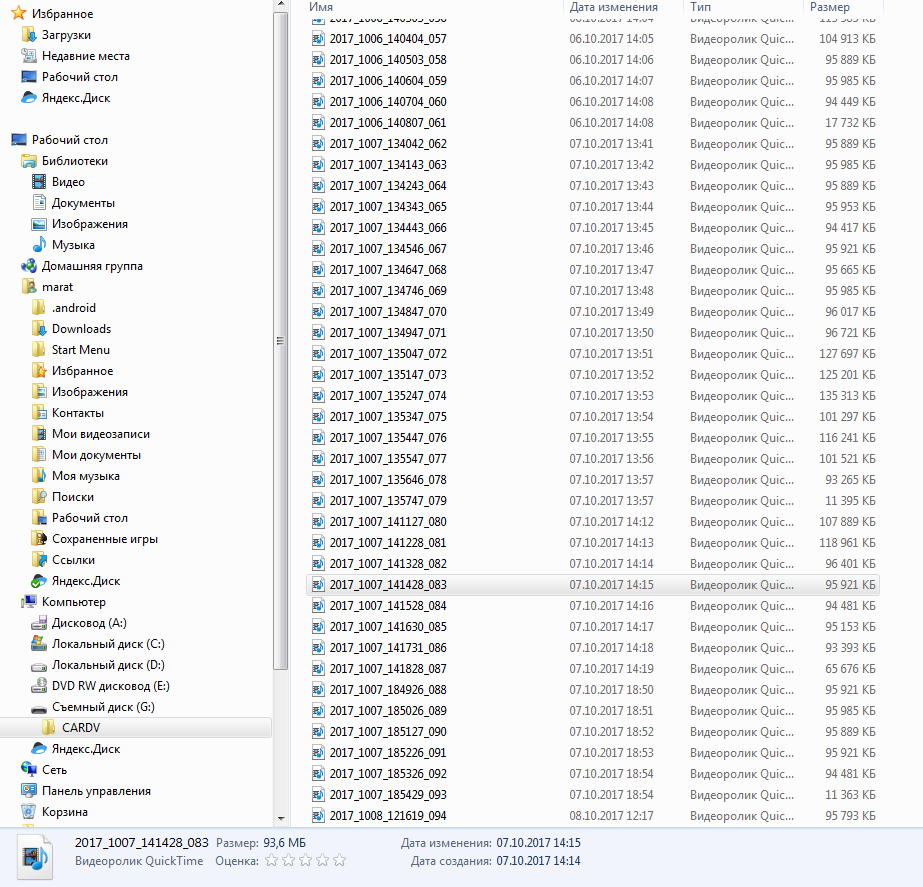Click the Загрузки folder icon in favorites
The width and height of the screenshot is (923, 887).
click(x=28, y=35)
